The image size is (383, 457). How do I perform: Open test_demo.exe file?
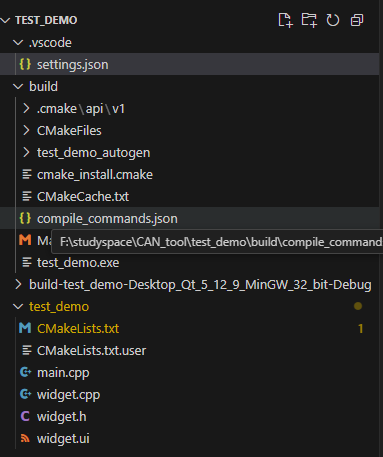[78, 263]
